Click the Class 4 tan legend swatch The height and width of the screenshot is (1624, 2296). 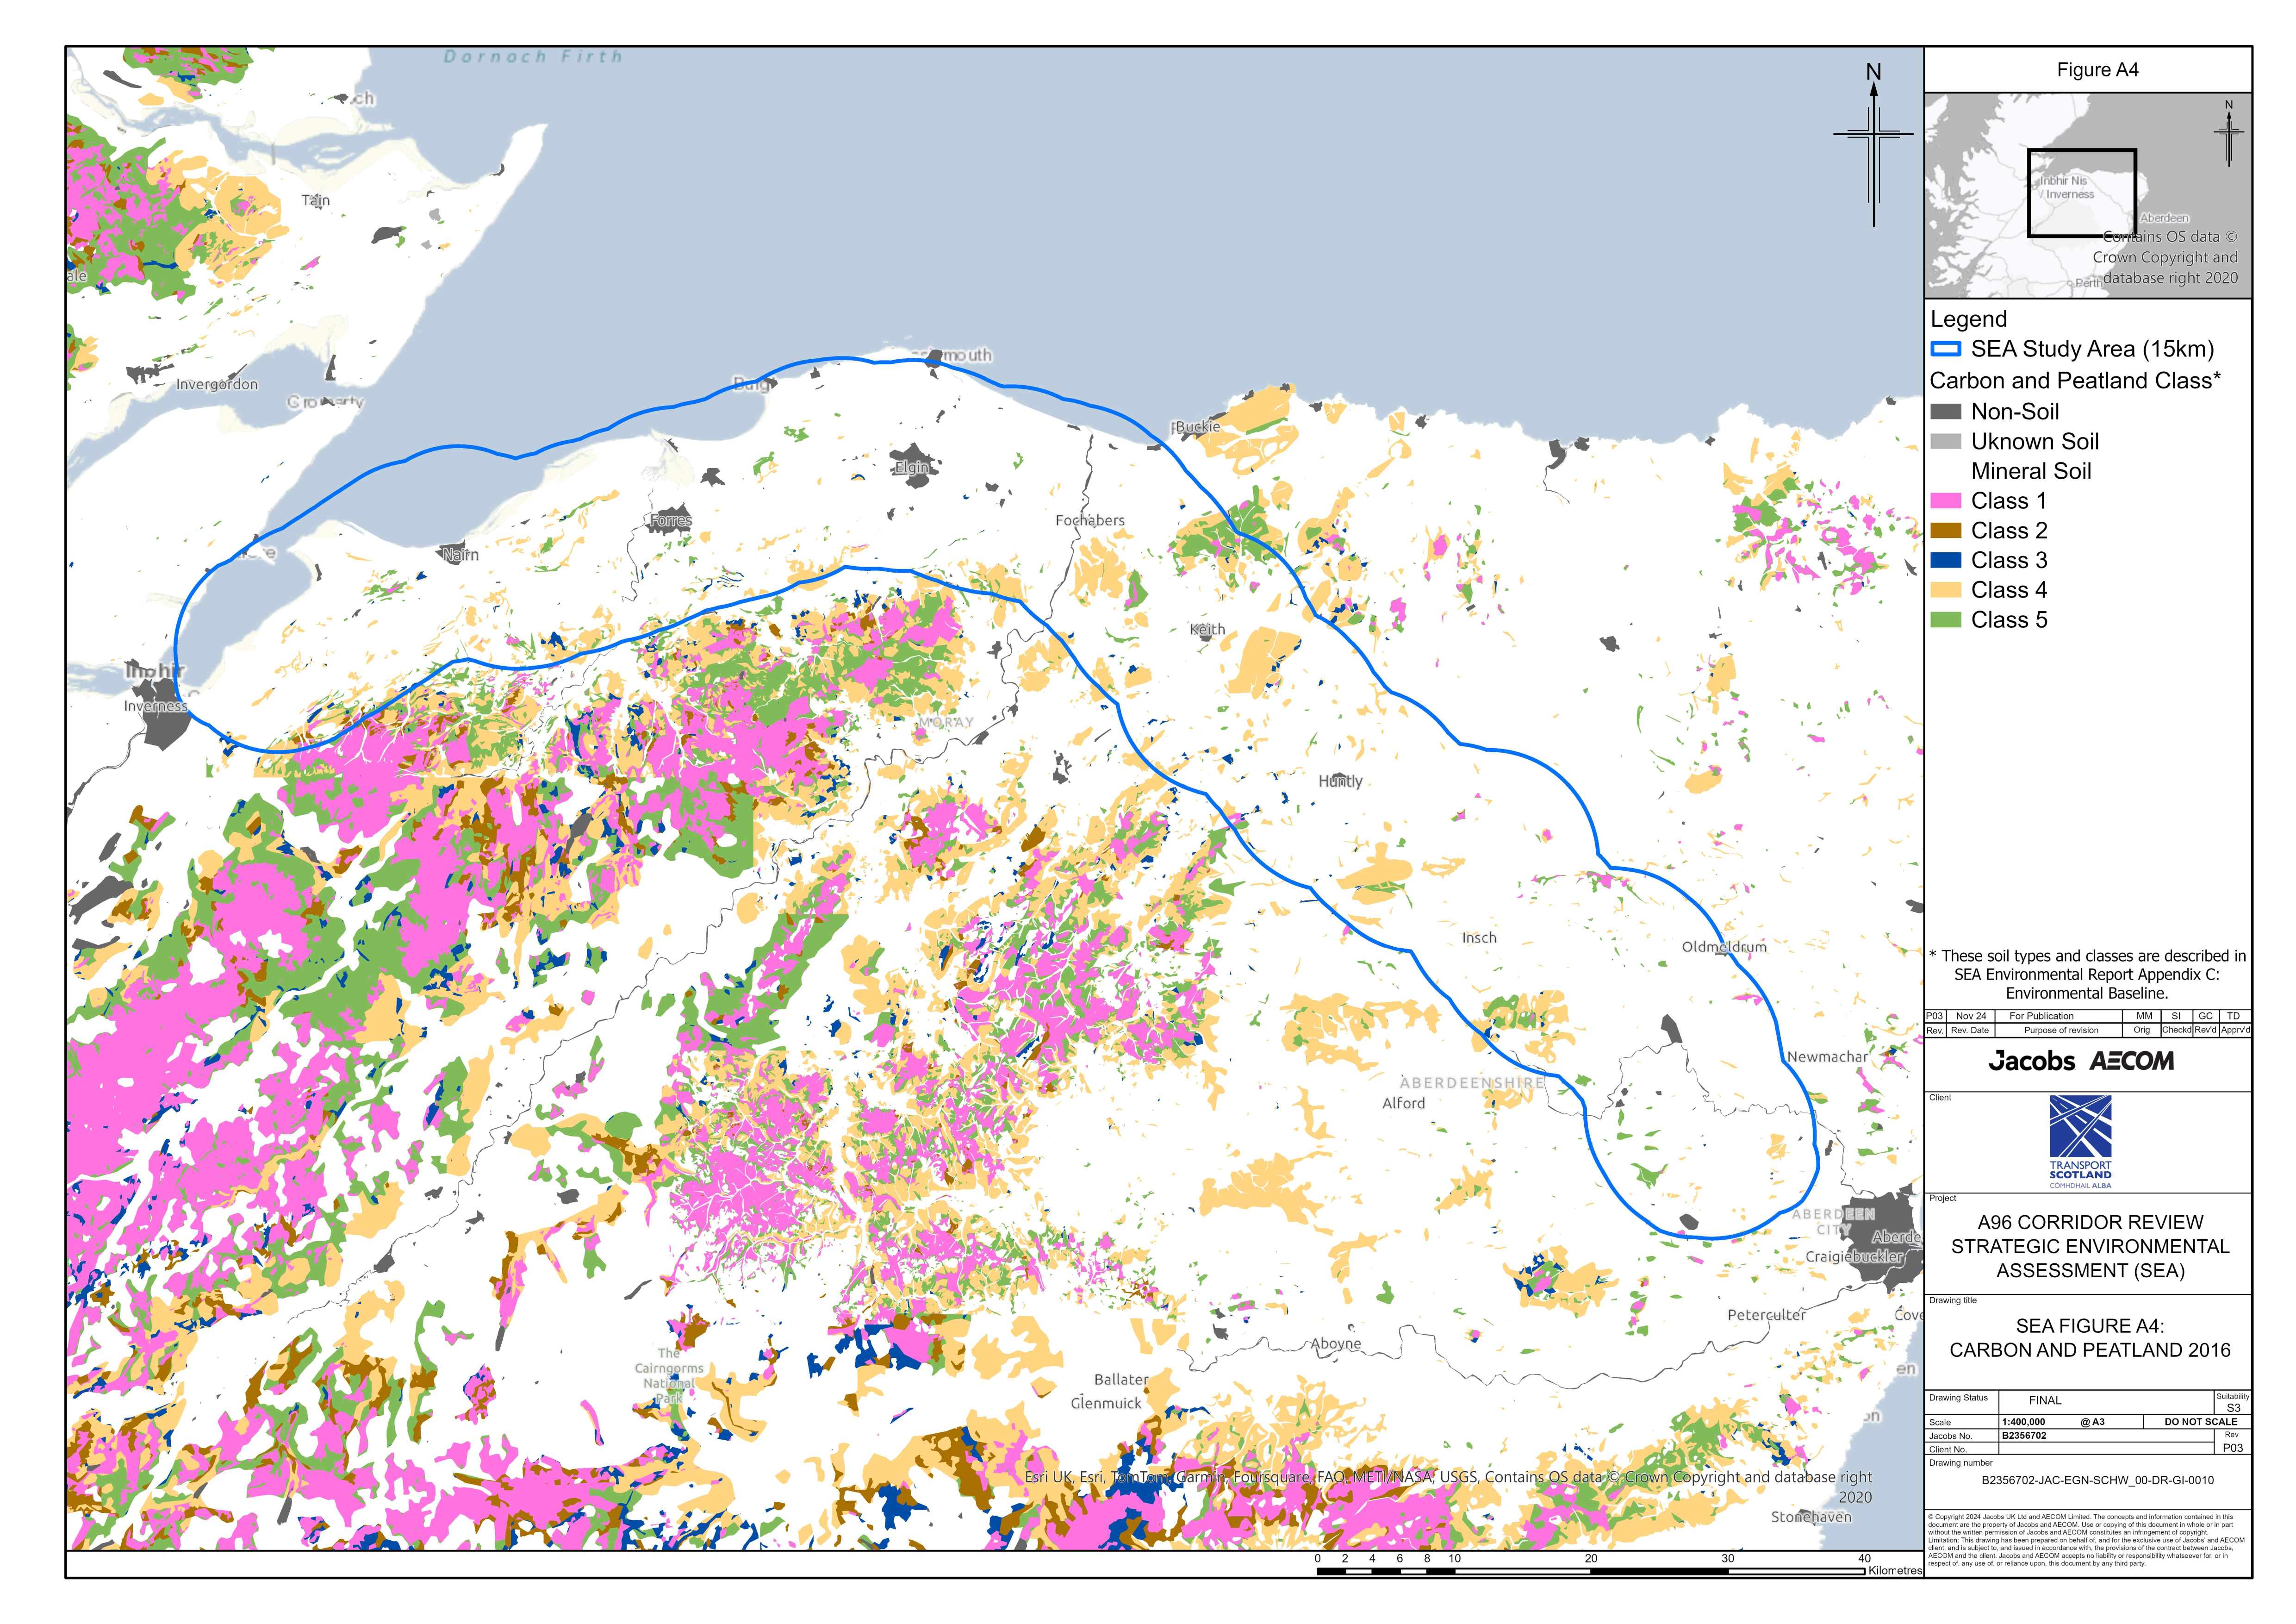coord(1945,590)
